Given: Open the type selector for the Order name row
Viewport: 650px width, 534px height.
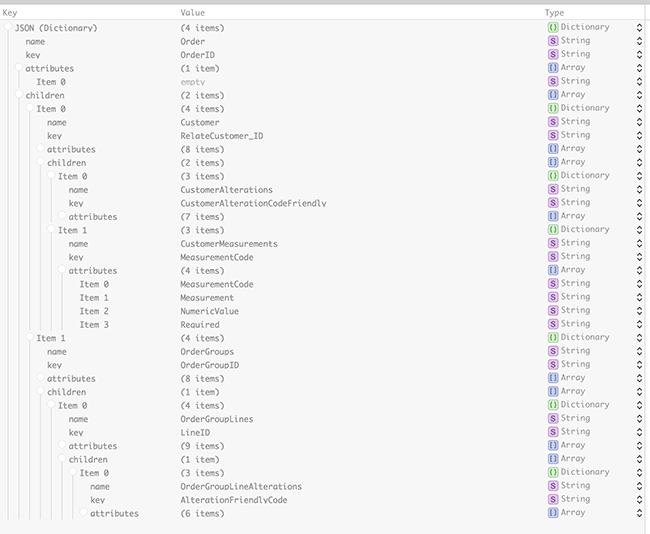Looking at the screenshot, I should [639, 41].
